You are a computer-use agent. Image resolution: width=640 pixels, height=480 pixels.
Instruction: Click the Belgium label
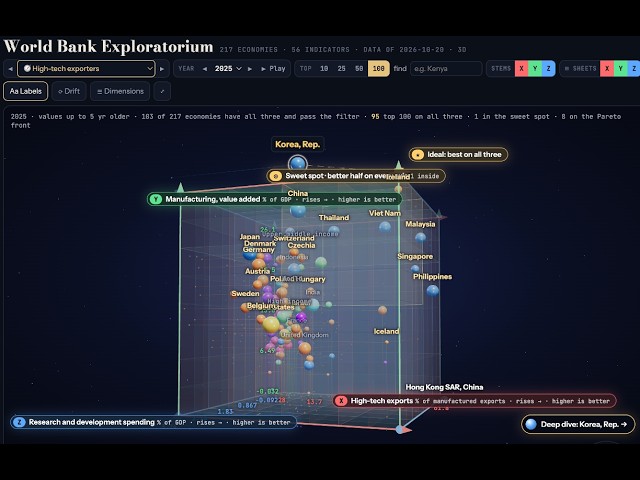260,305
